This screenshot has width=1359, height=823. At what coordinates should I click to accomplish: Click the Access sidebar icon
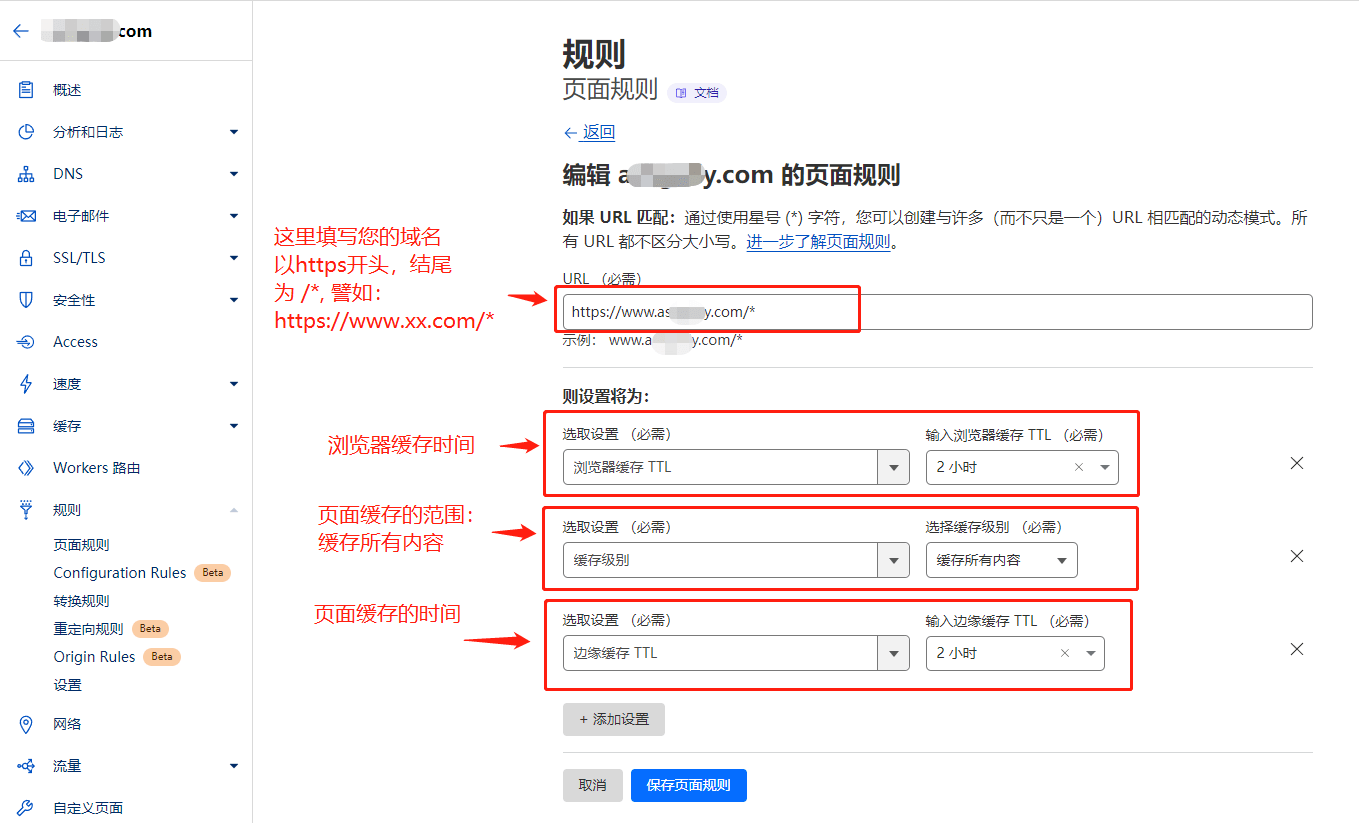click(26, 342)
